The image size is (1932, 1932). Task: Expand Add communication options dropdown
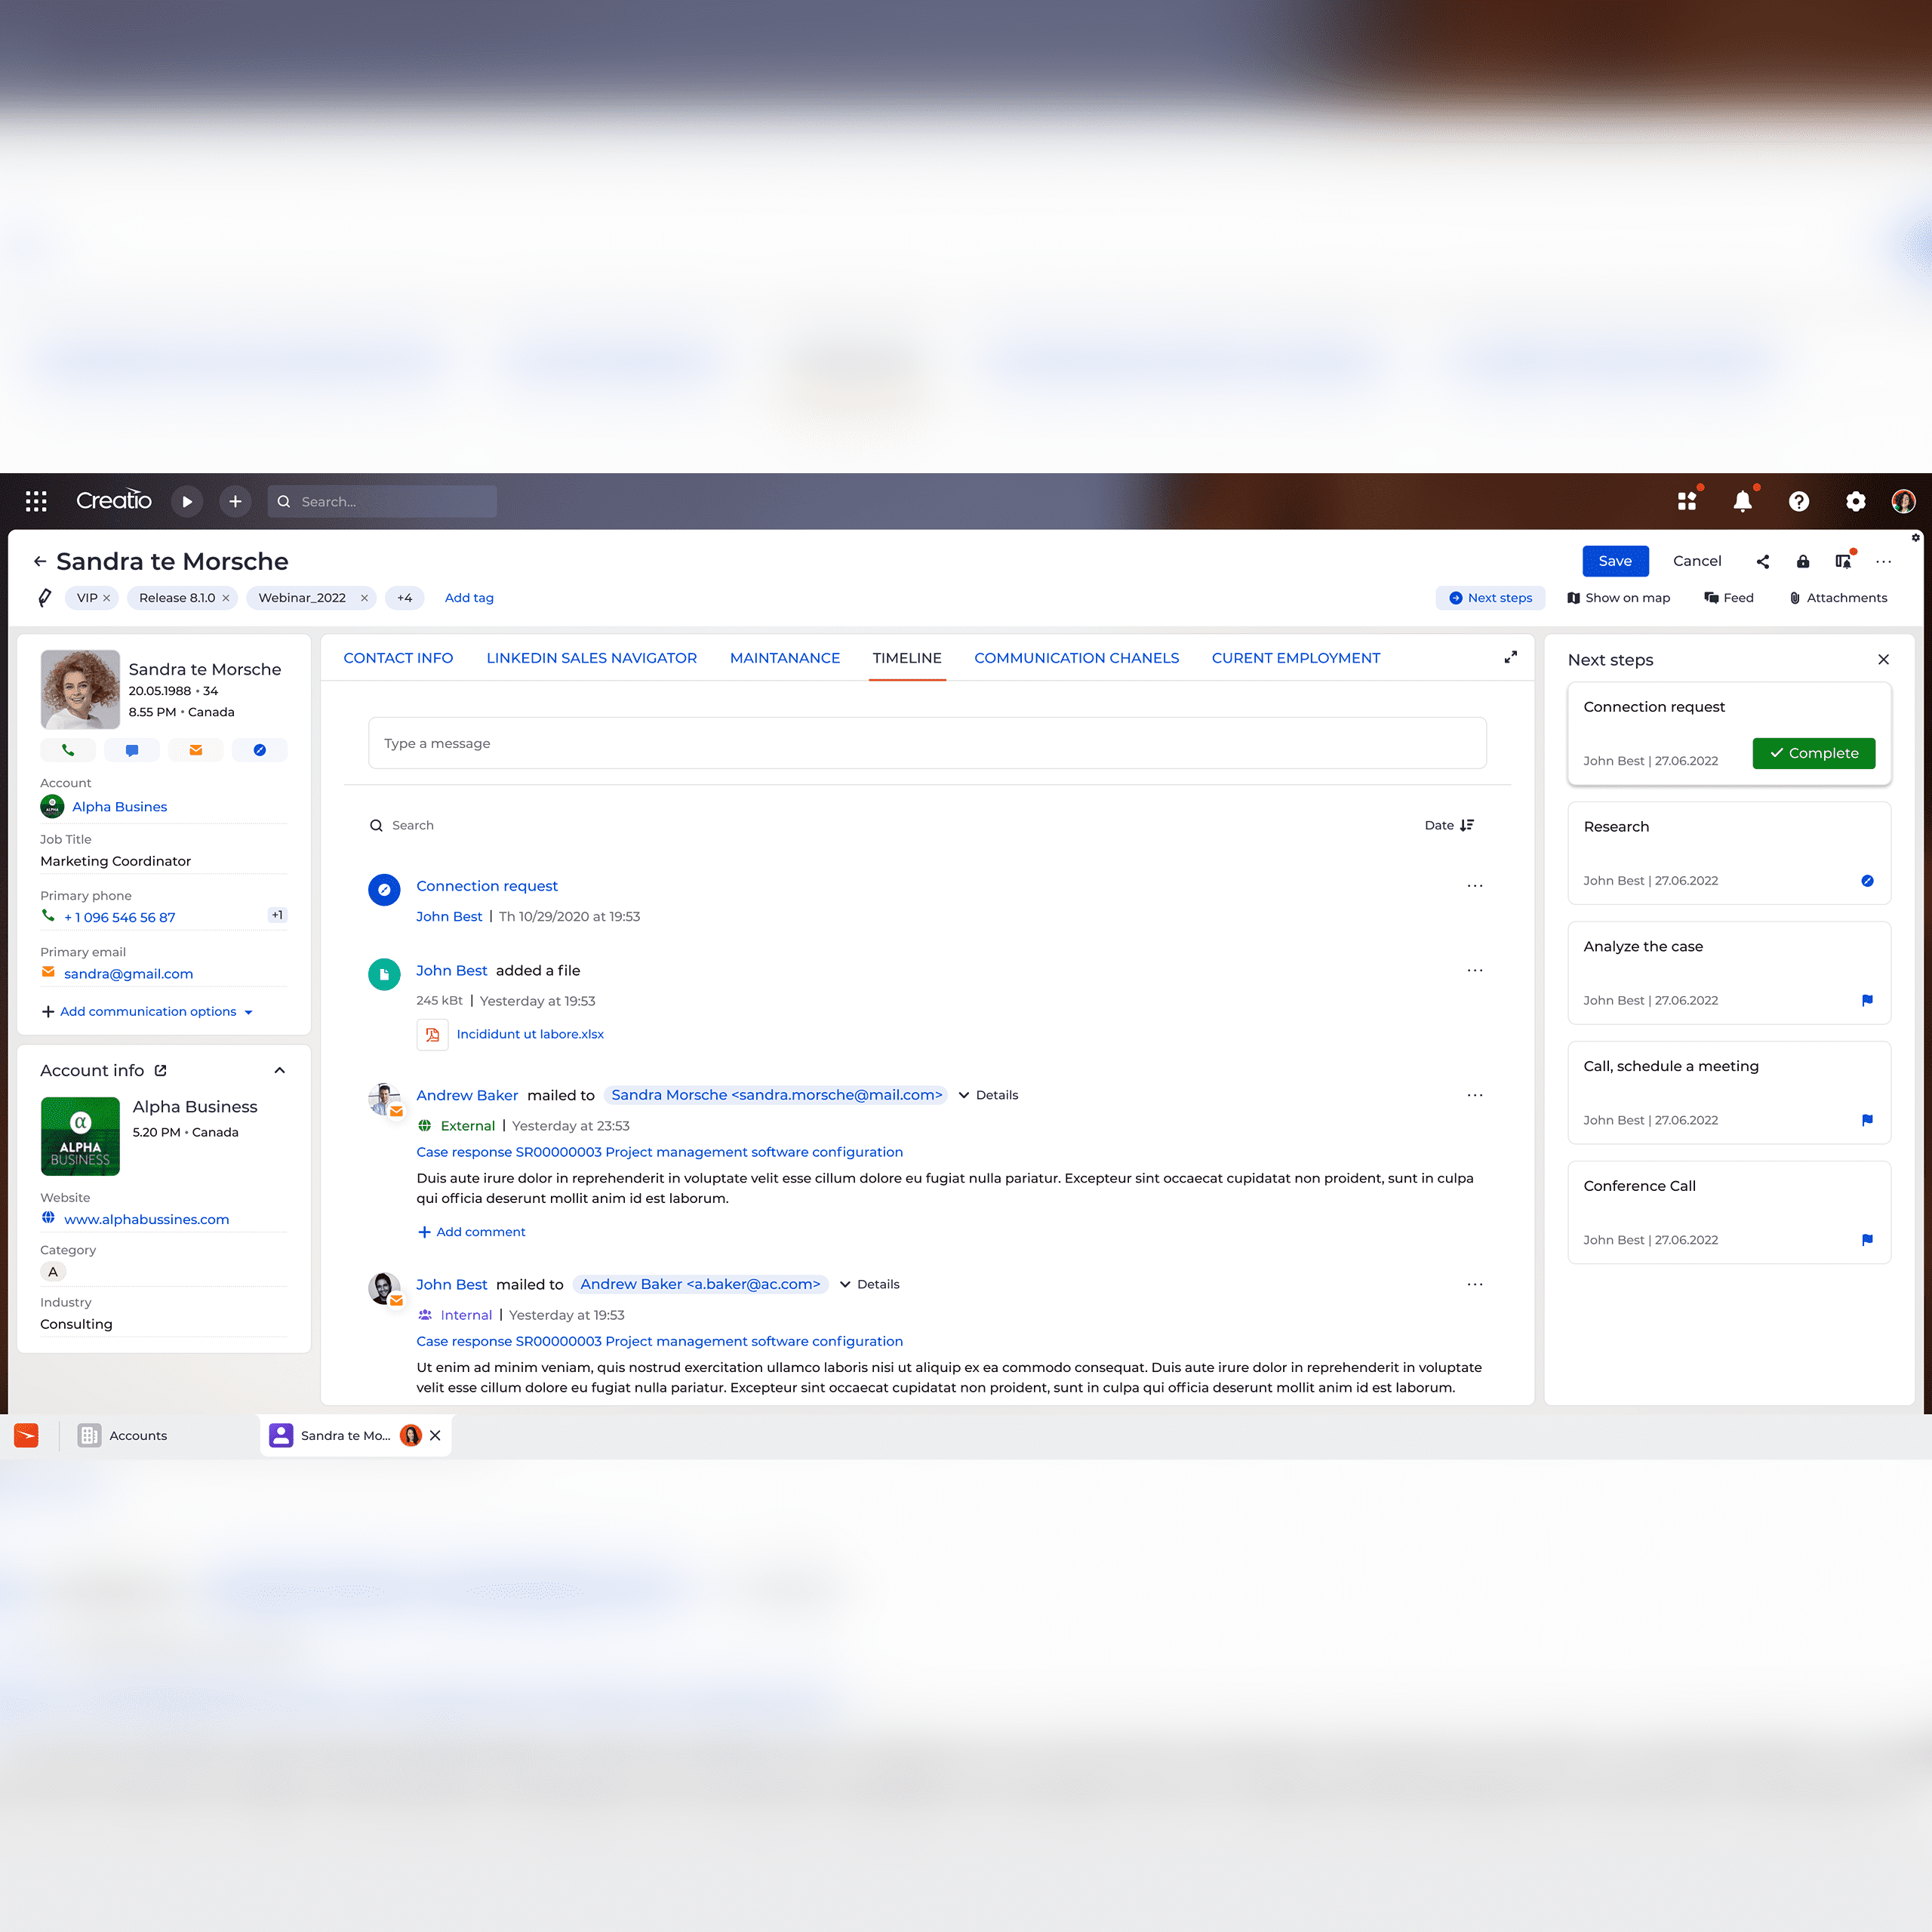tap(148, 1011)
